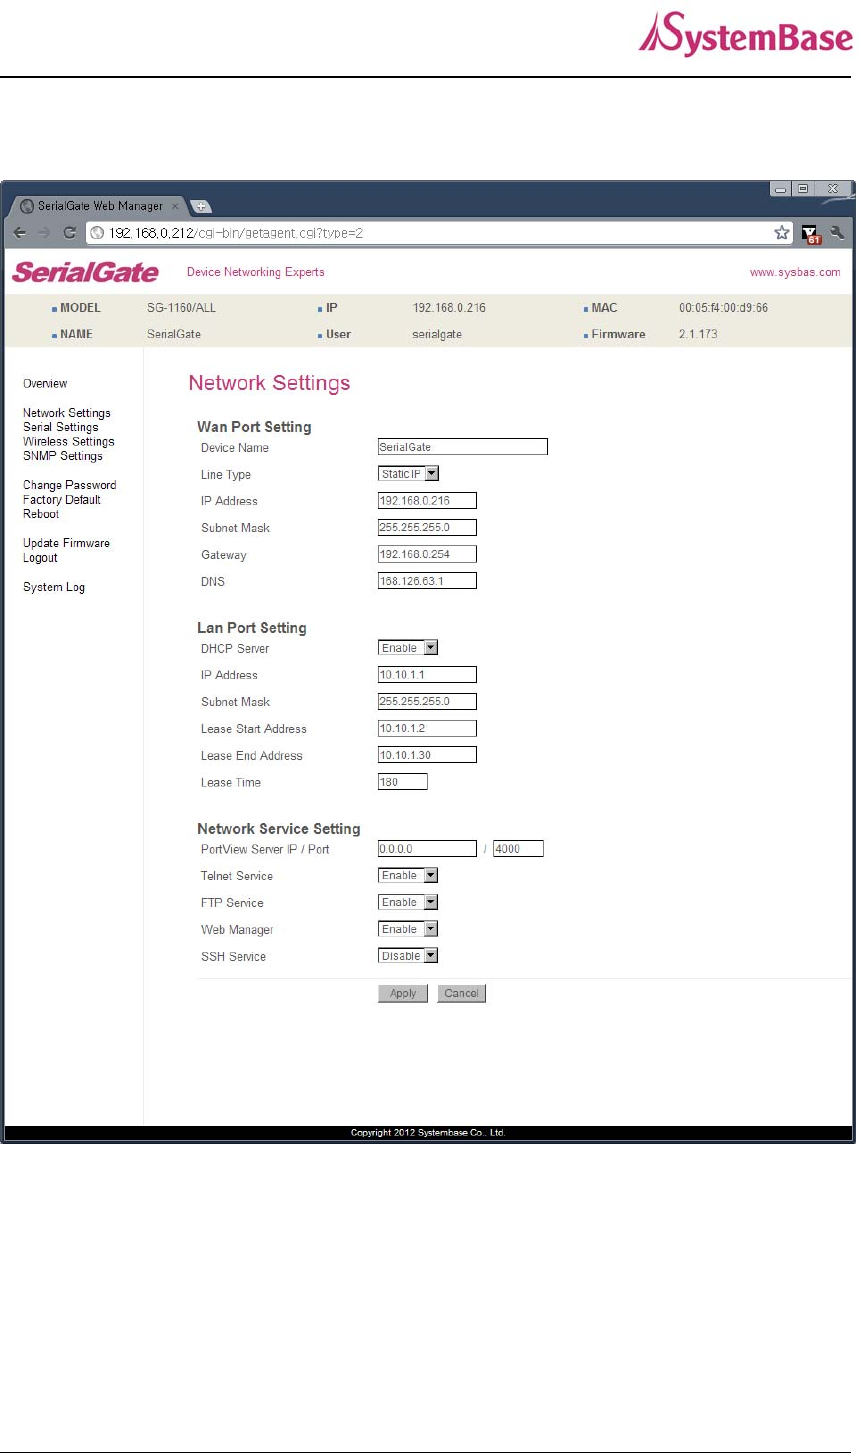859x1453 pixels.
Task: Go to Network Settings in the sidebar
Action: pyautogui.click(x=67, y=413)
